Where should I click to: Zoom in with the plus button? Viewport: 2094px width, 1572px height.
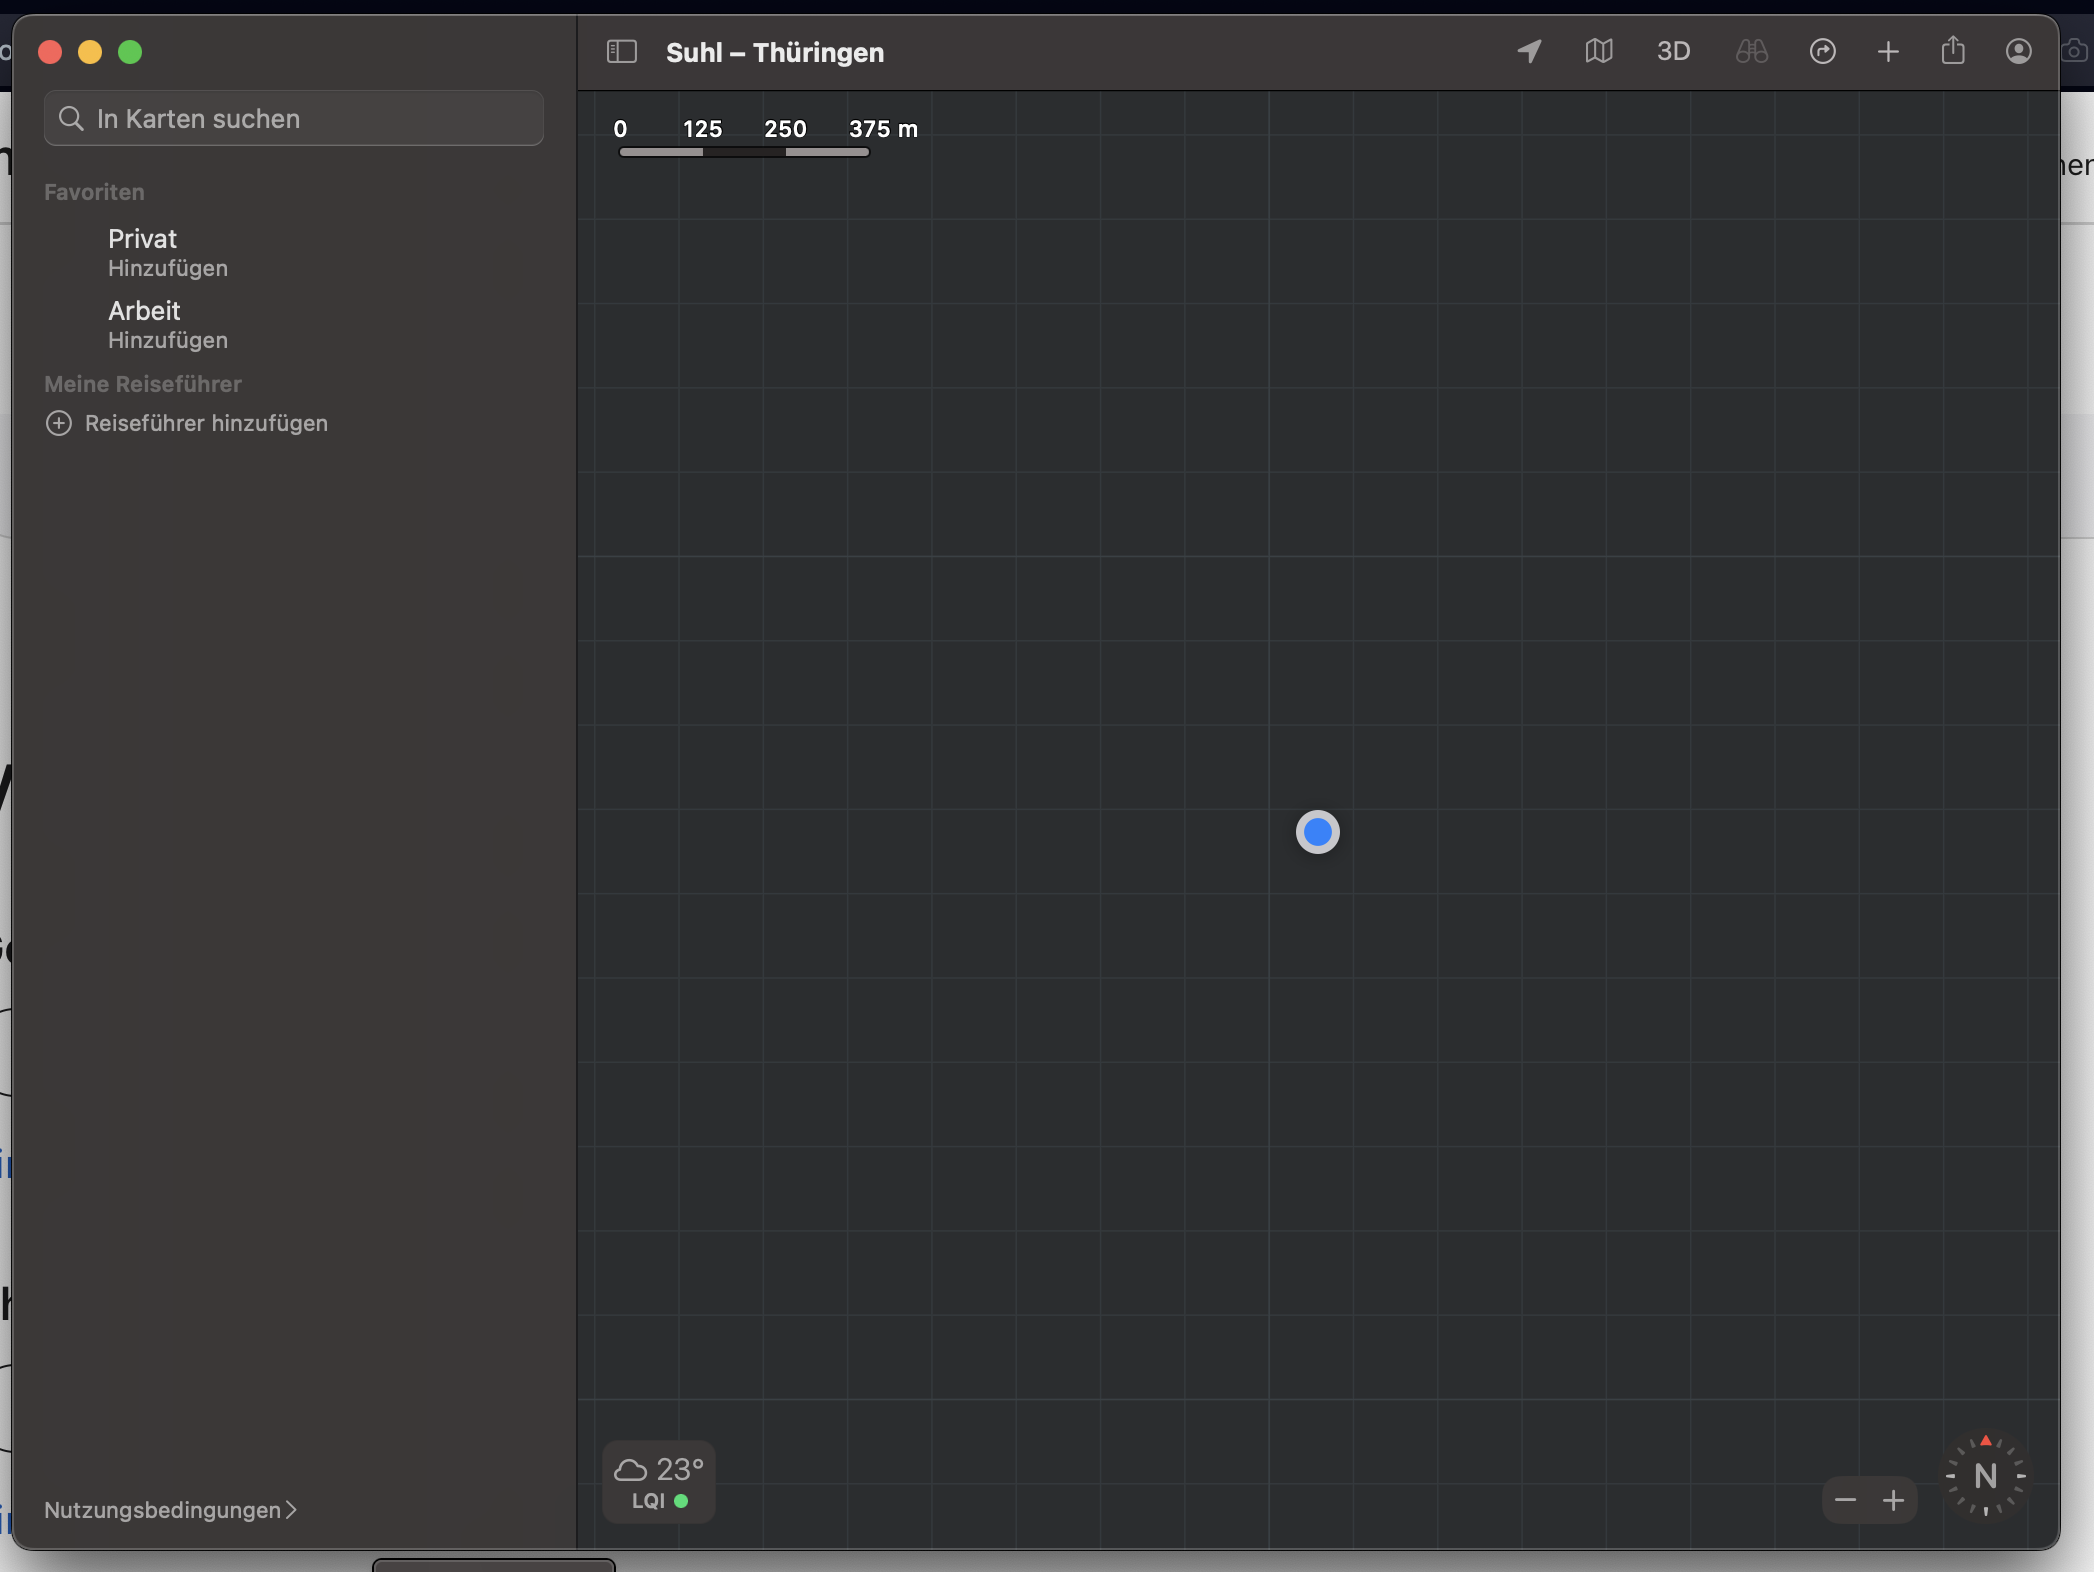1893,1500
